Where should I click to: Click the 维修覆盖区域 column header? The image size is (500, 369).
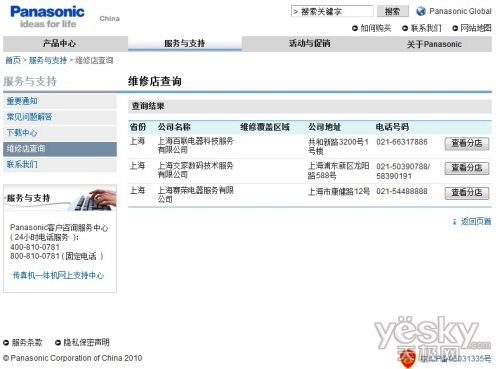[265, 127]
